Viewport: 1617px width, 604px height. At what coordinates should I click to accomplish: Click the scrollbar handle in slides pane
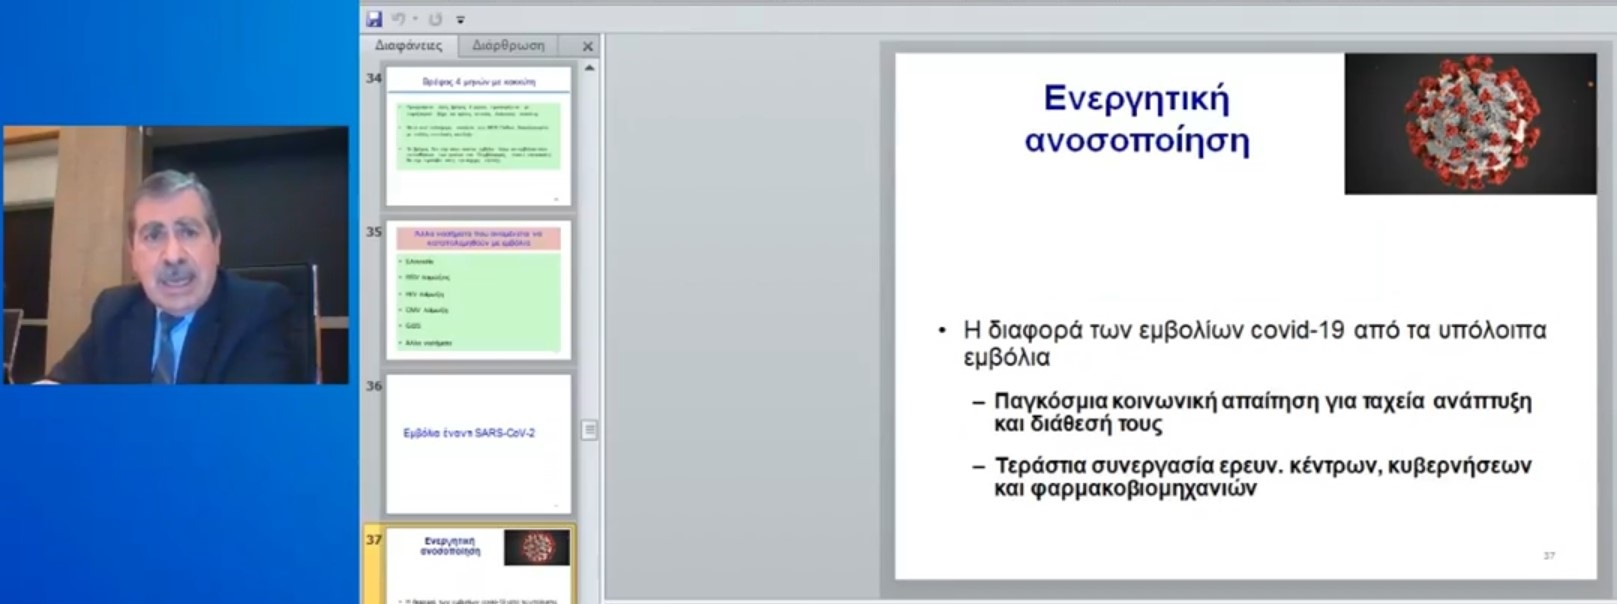589,429
